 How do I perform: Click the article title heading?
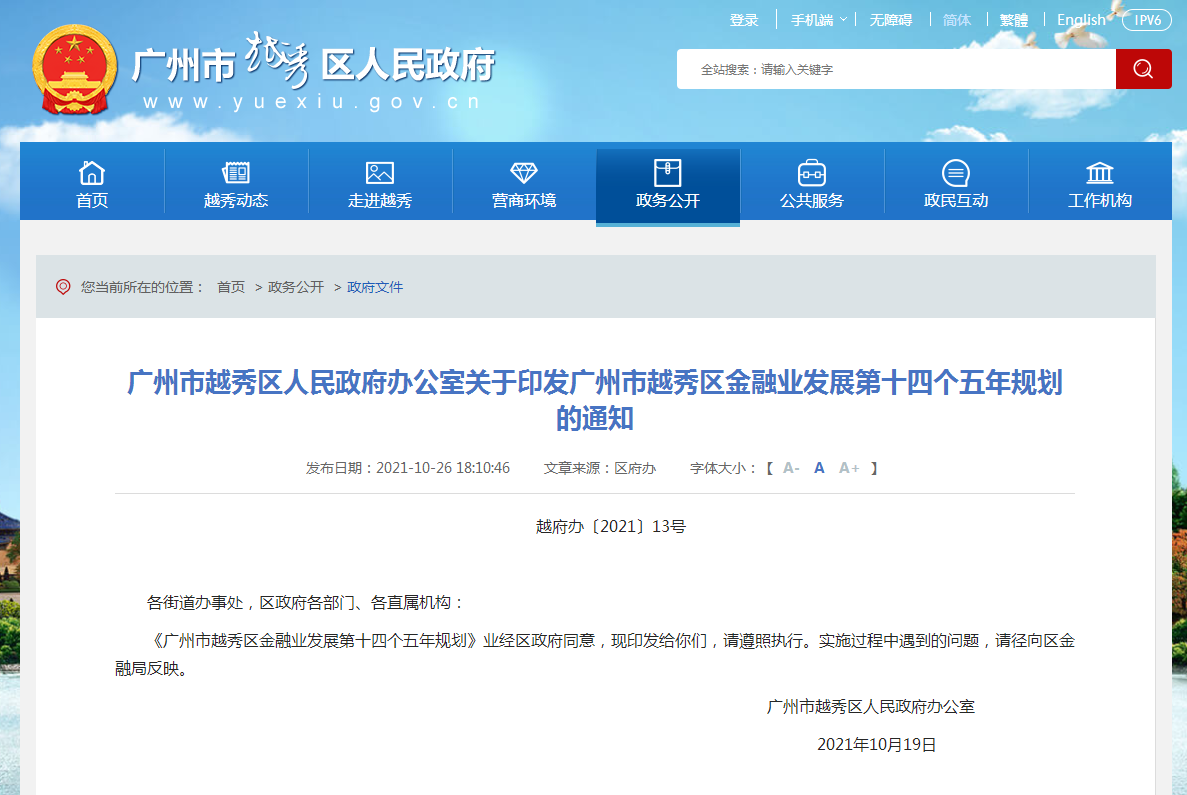click(595, 400)
